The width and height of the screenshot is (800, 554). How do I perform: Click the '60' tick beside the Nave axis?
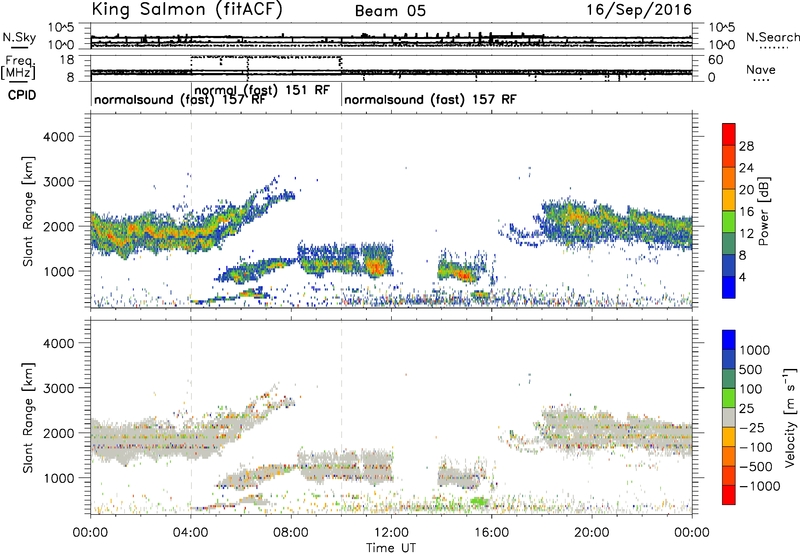coord(715,60)
